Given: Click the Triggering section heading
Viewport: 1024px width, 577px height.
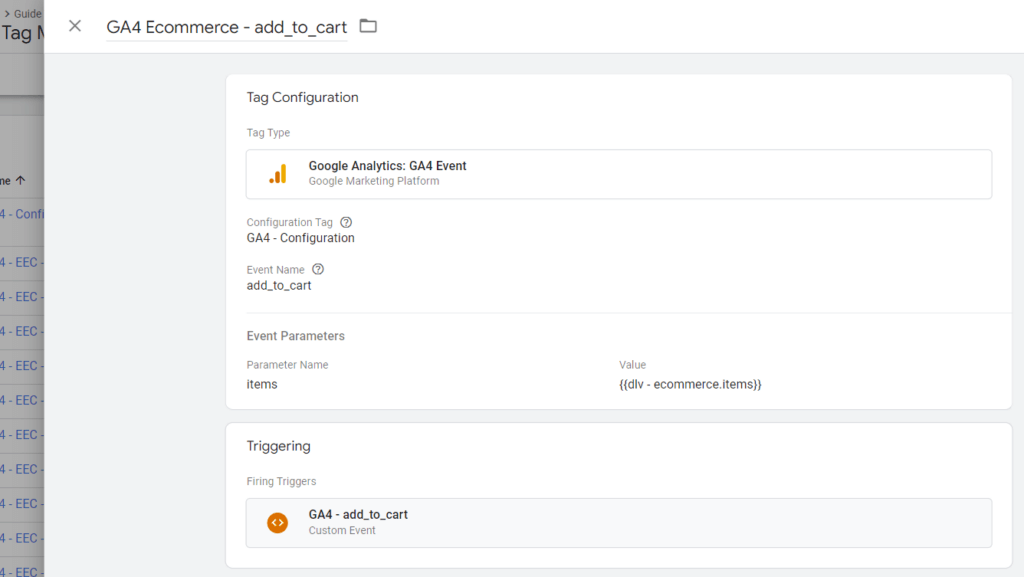Looking at the screenshot, I should click(x=278, y=446).
